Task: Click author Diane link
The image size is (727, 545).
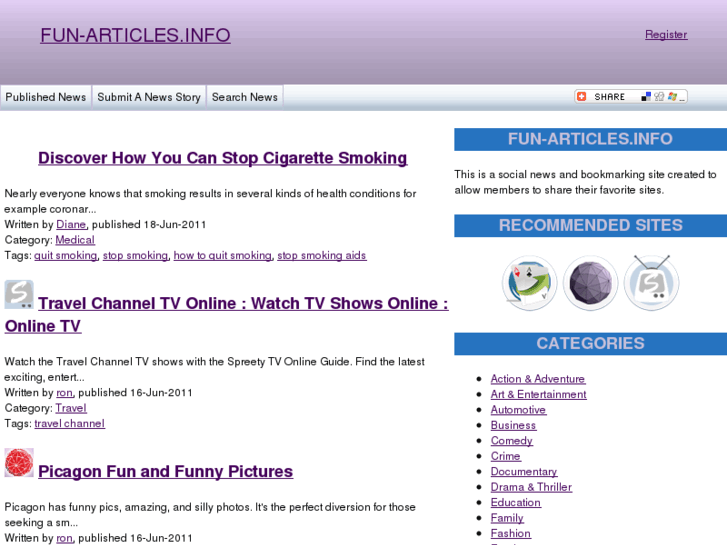Action: click(71, 224)
